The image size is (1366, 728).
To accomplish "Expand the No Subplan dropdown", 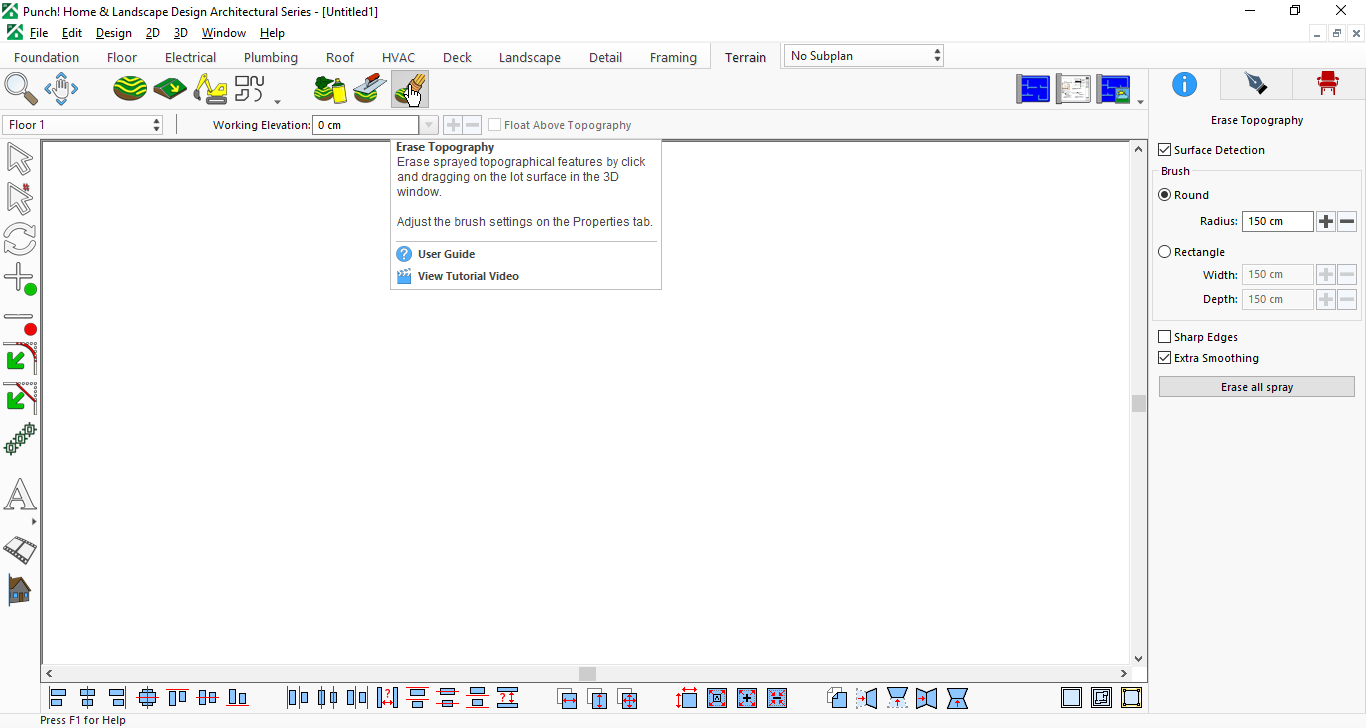I will coord(864,56).
